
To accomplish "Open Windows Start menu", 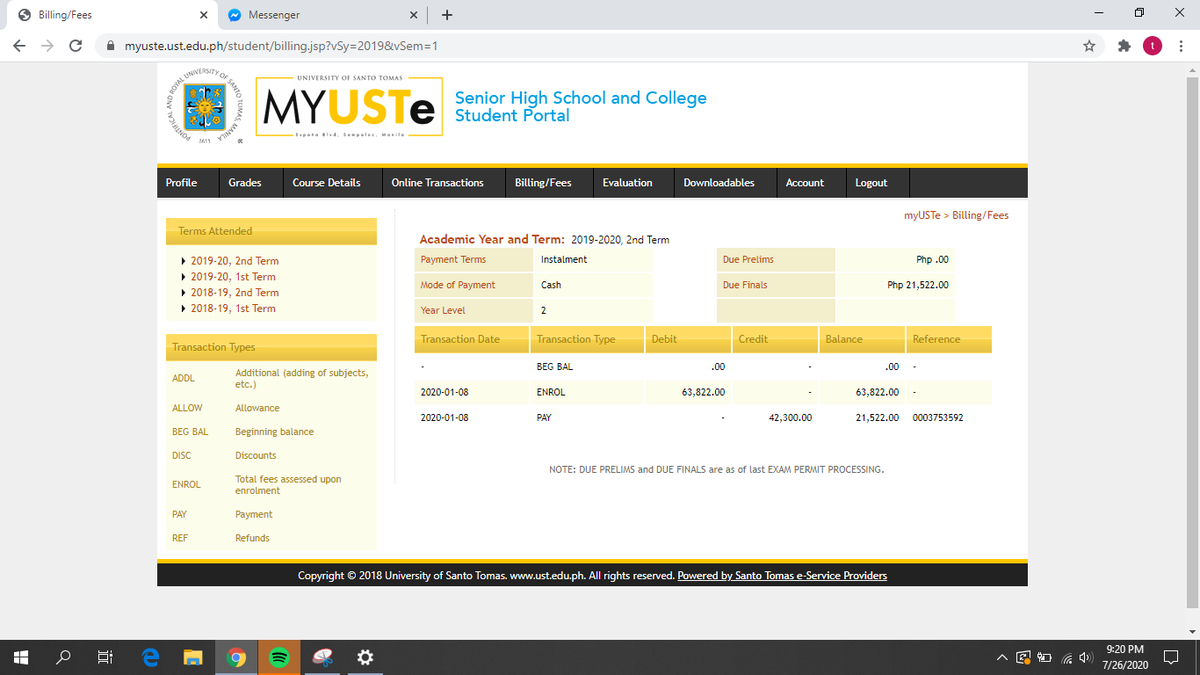I will coord(20,657).
